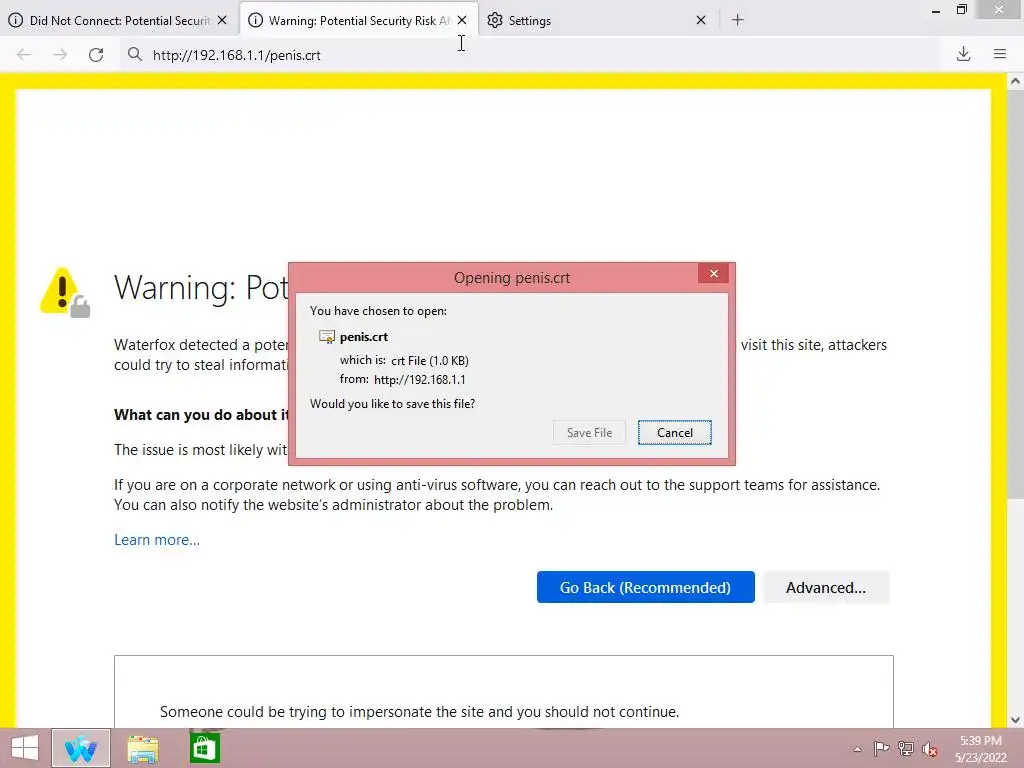Open the Downloads panel icon
Viewport: 1024px width, 768px height.
pyautogui.click(x=963, y=54)
